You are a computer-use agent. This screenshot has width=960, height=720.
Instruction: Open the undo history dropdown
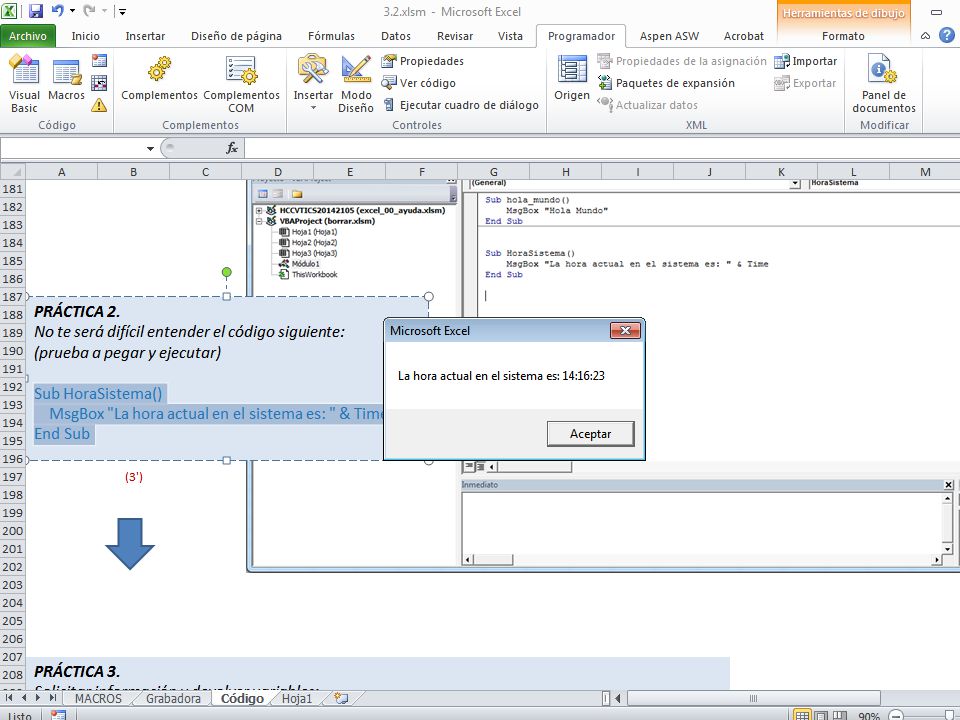click(x=72, y=11)
